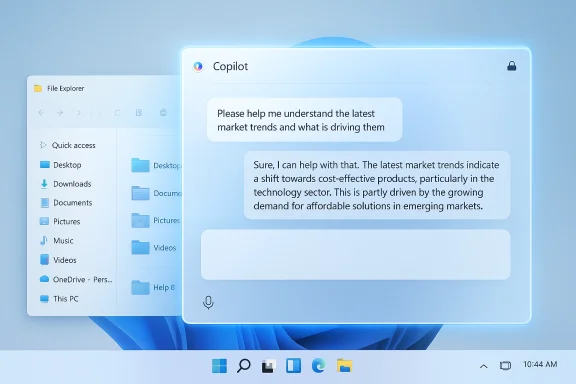This screenshot has height=384, width=576.
Task: Click the 10:44 AM taskbar clock
Action: tap(540, 364)
